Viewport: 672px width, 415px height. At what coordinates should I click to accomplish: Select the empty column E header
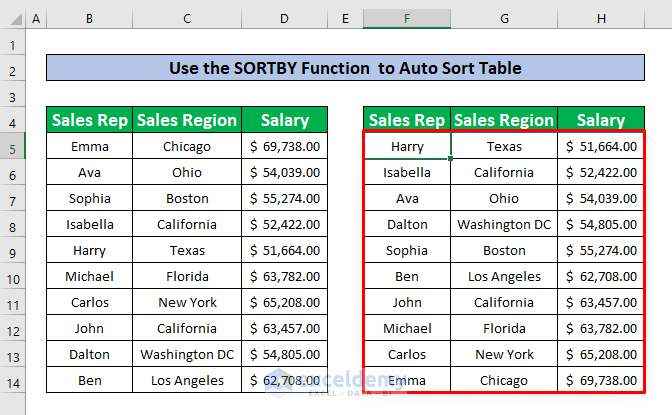coord(345,19)
